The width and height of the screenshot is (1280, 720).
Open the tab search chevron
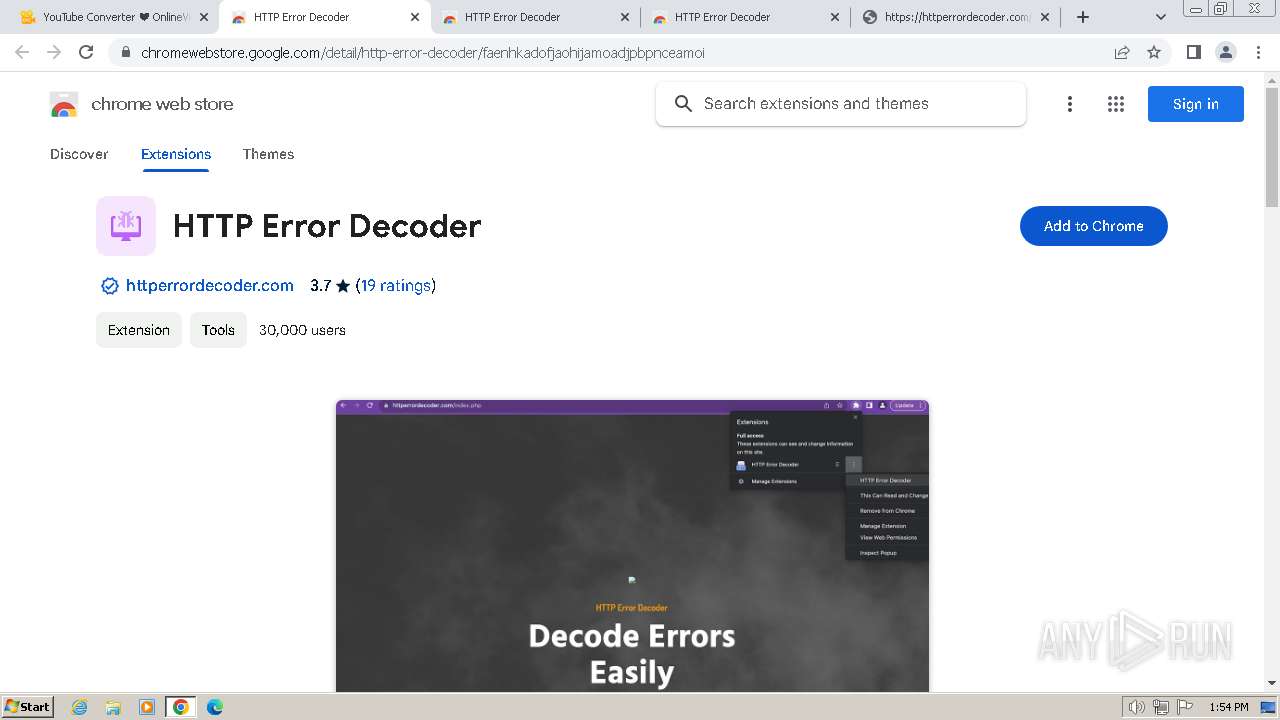pyautogui.click(x=1160, y=17)
